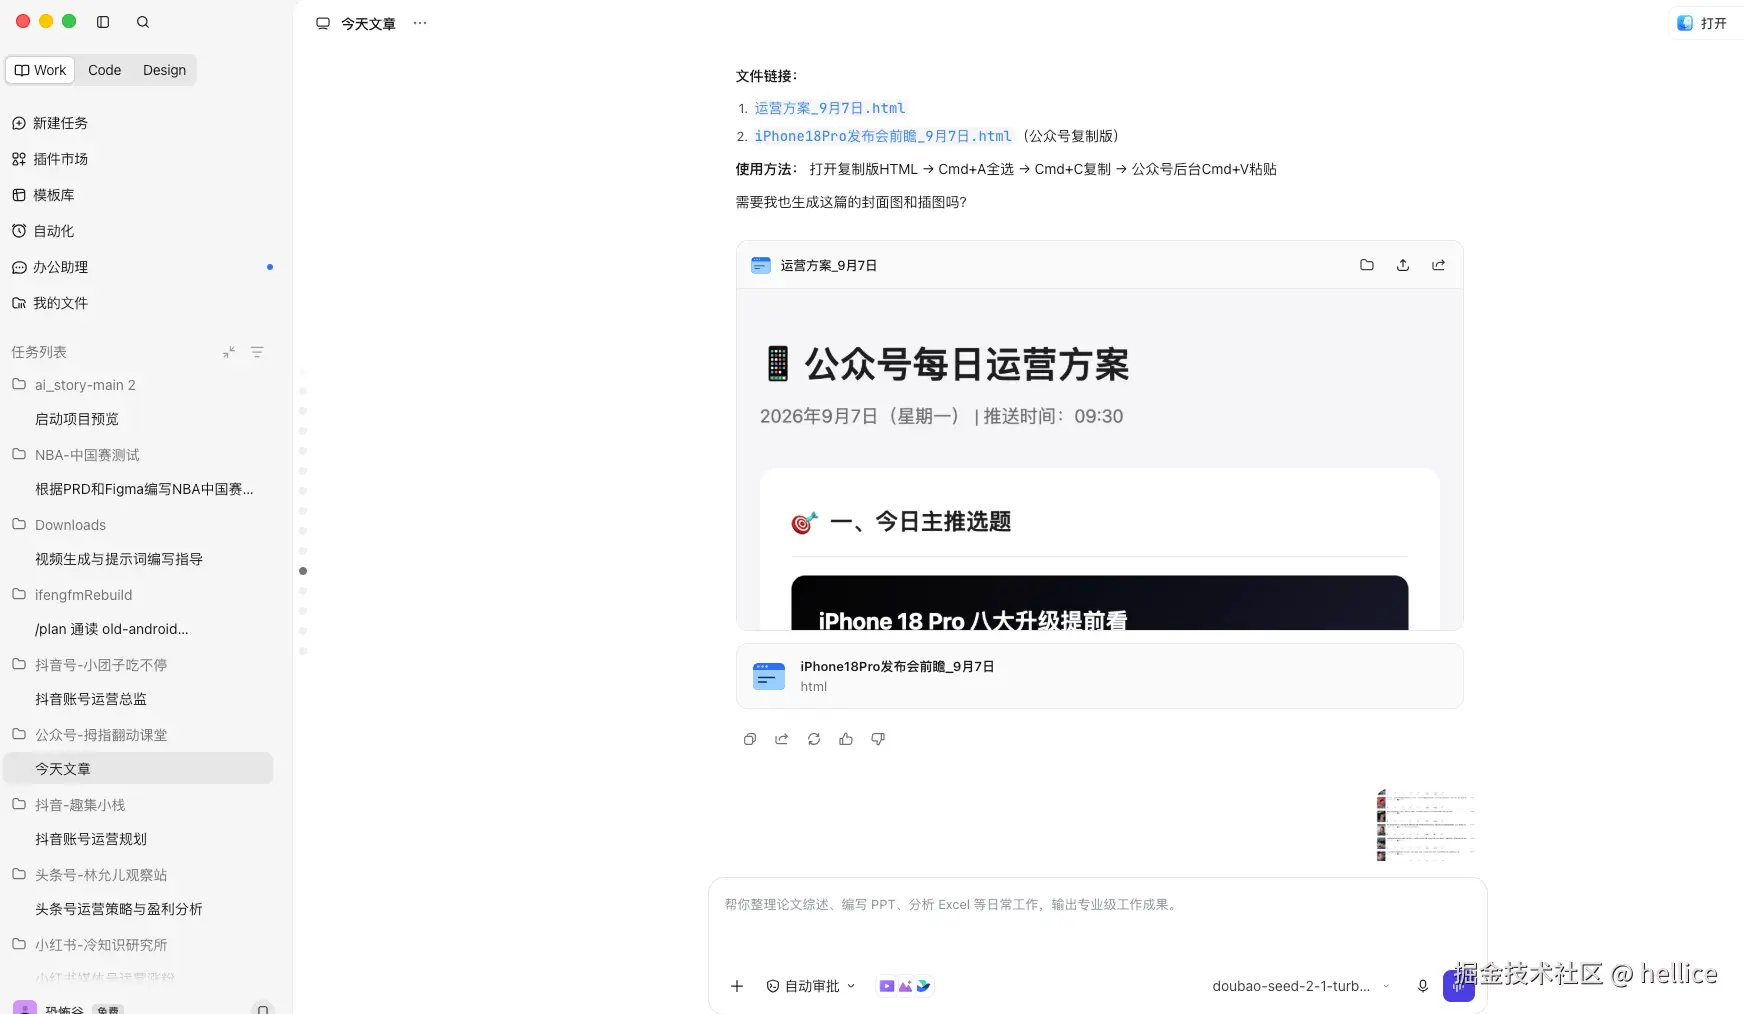Like the response with thumbs up
The image size is (1744, 1014).
click(x=846, y=739)
